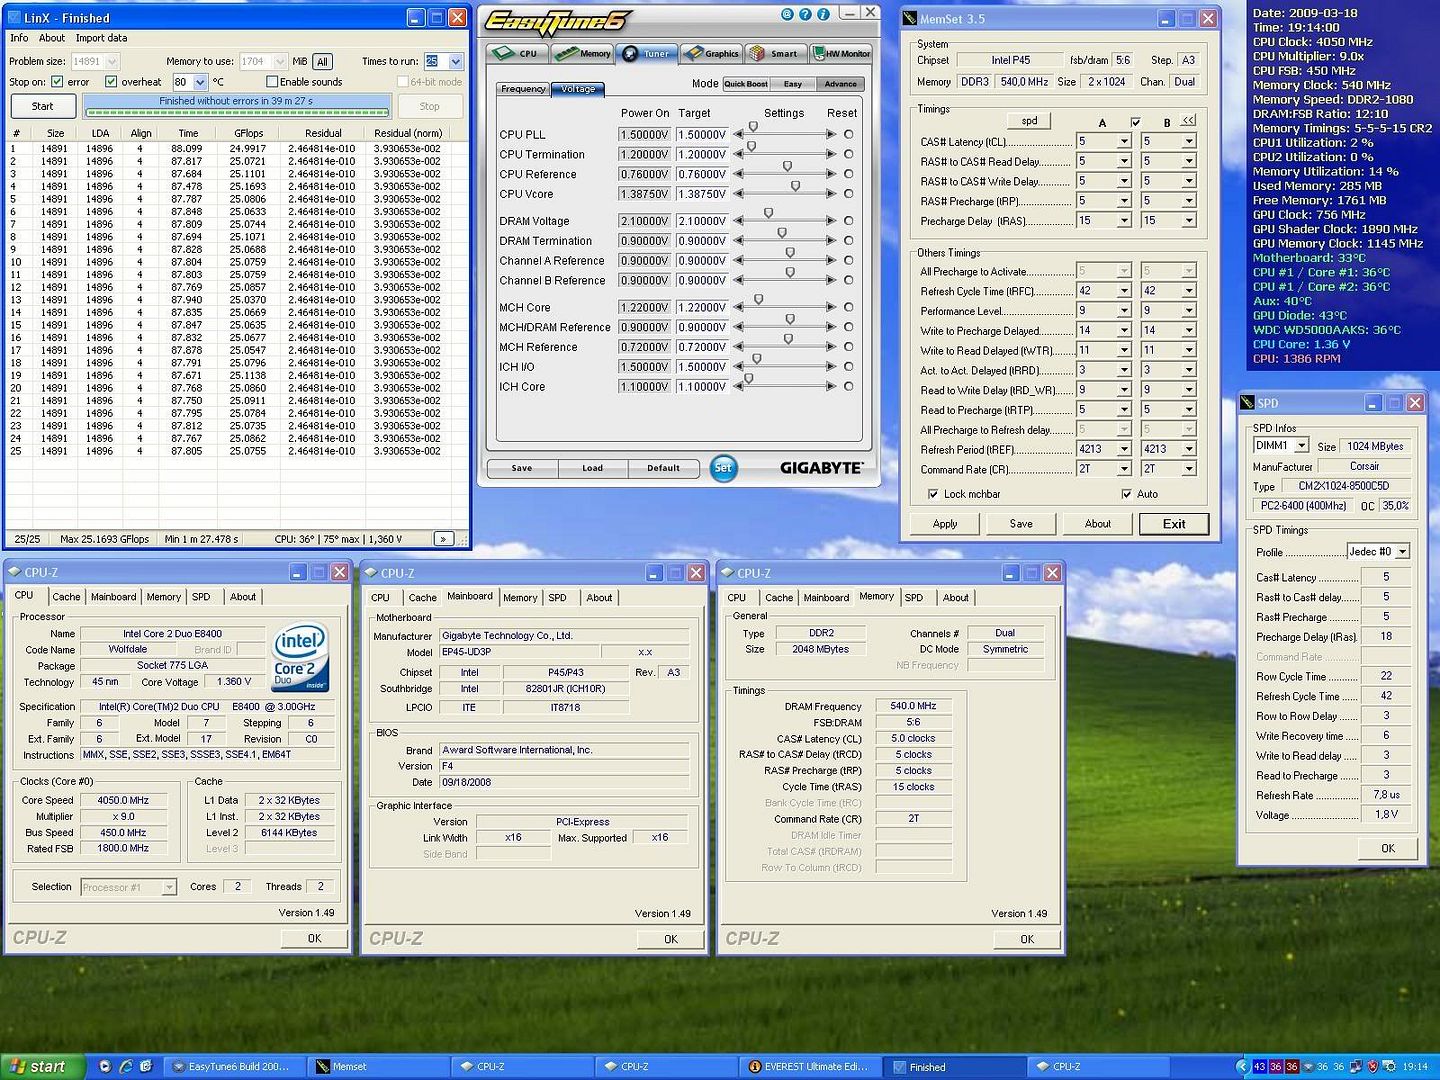Select the 'Quick Boost' mode button
1440x1080 pixels.
(746, 84)
